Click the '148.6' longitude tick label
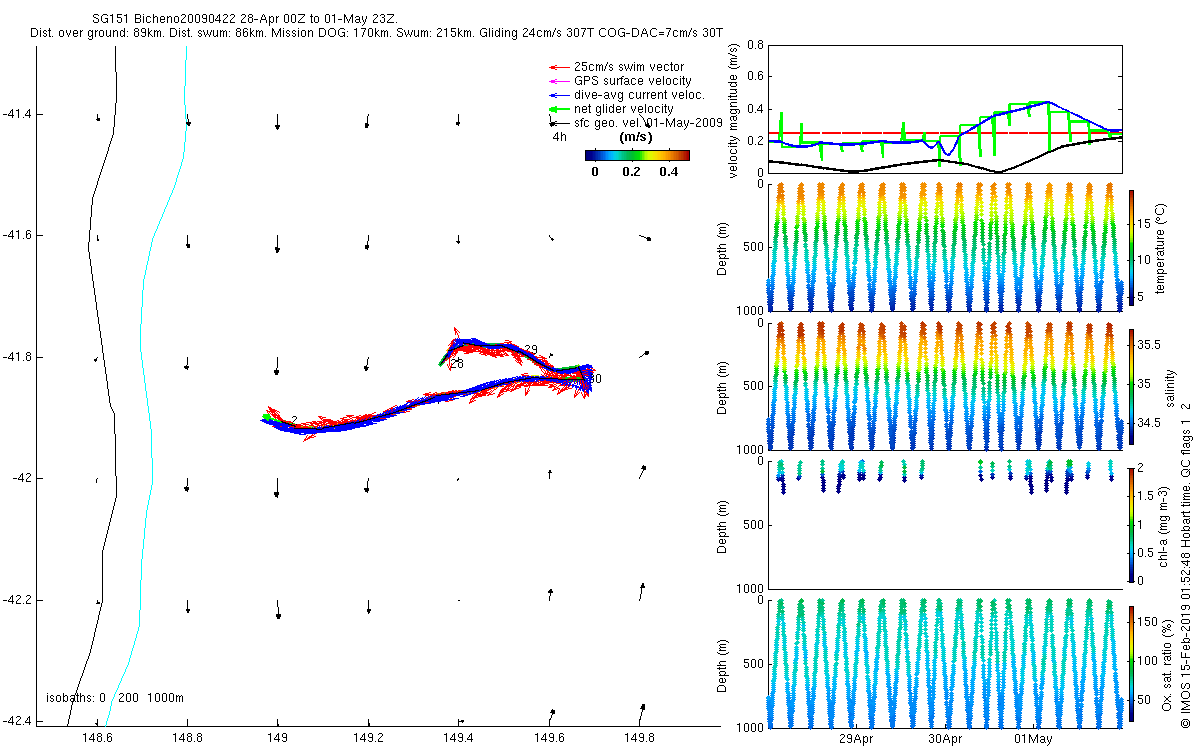The image size is (1200, 750). point(96,738)
